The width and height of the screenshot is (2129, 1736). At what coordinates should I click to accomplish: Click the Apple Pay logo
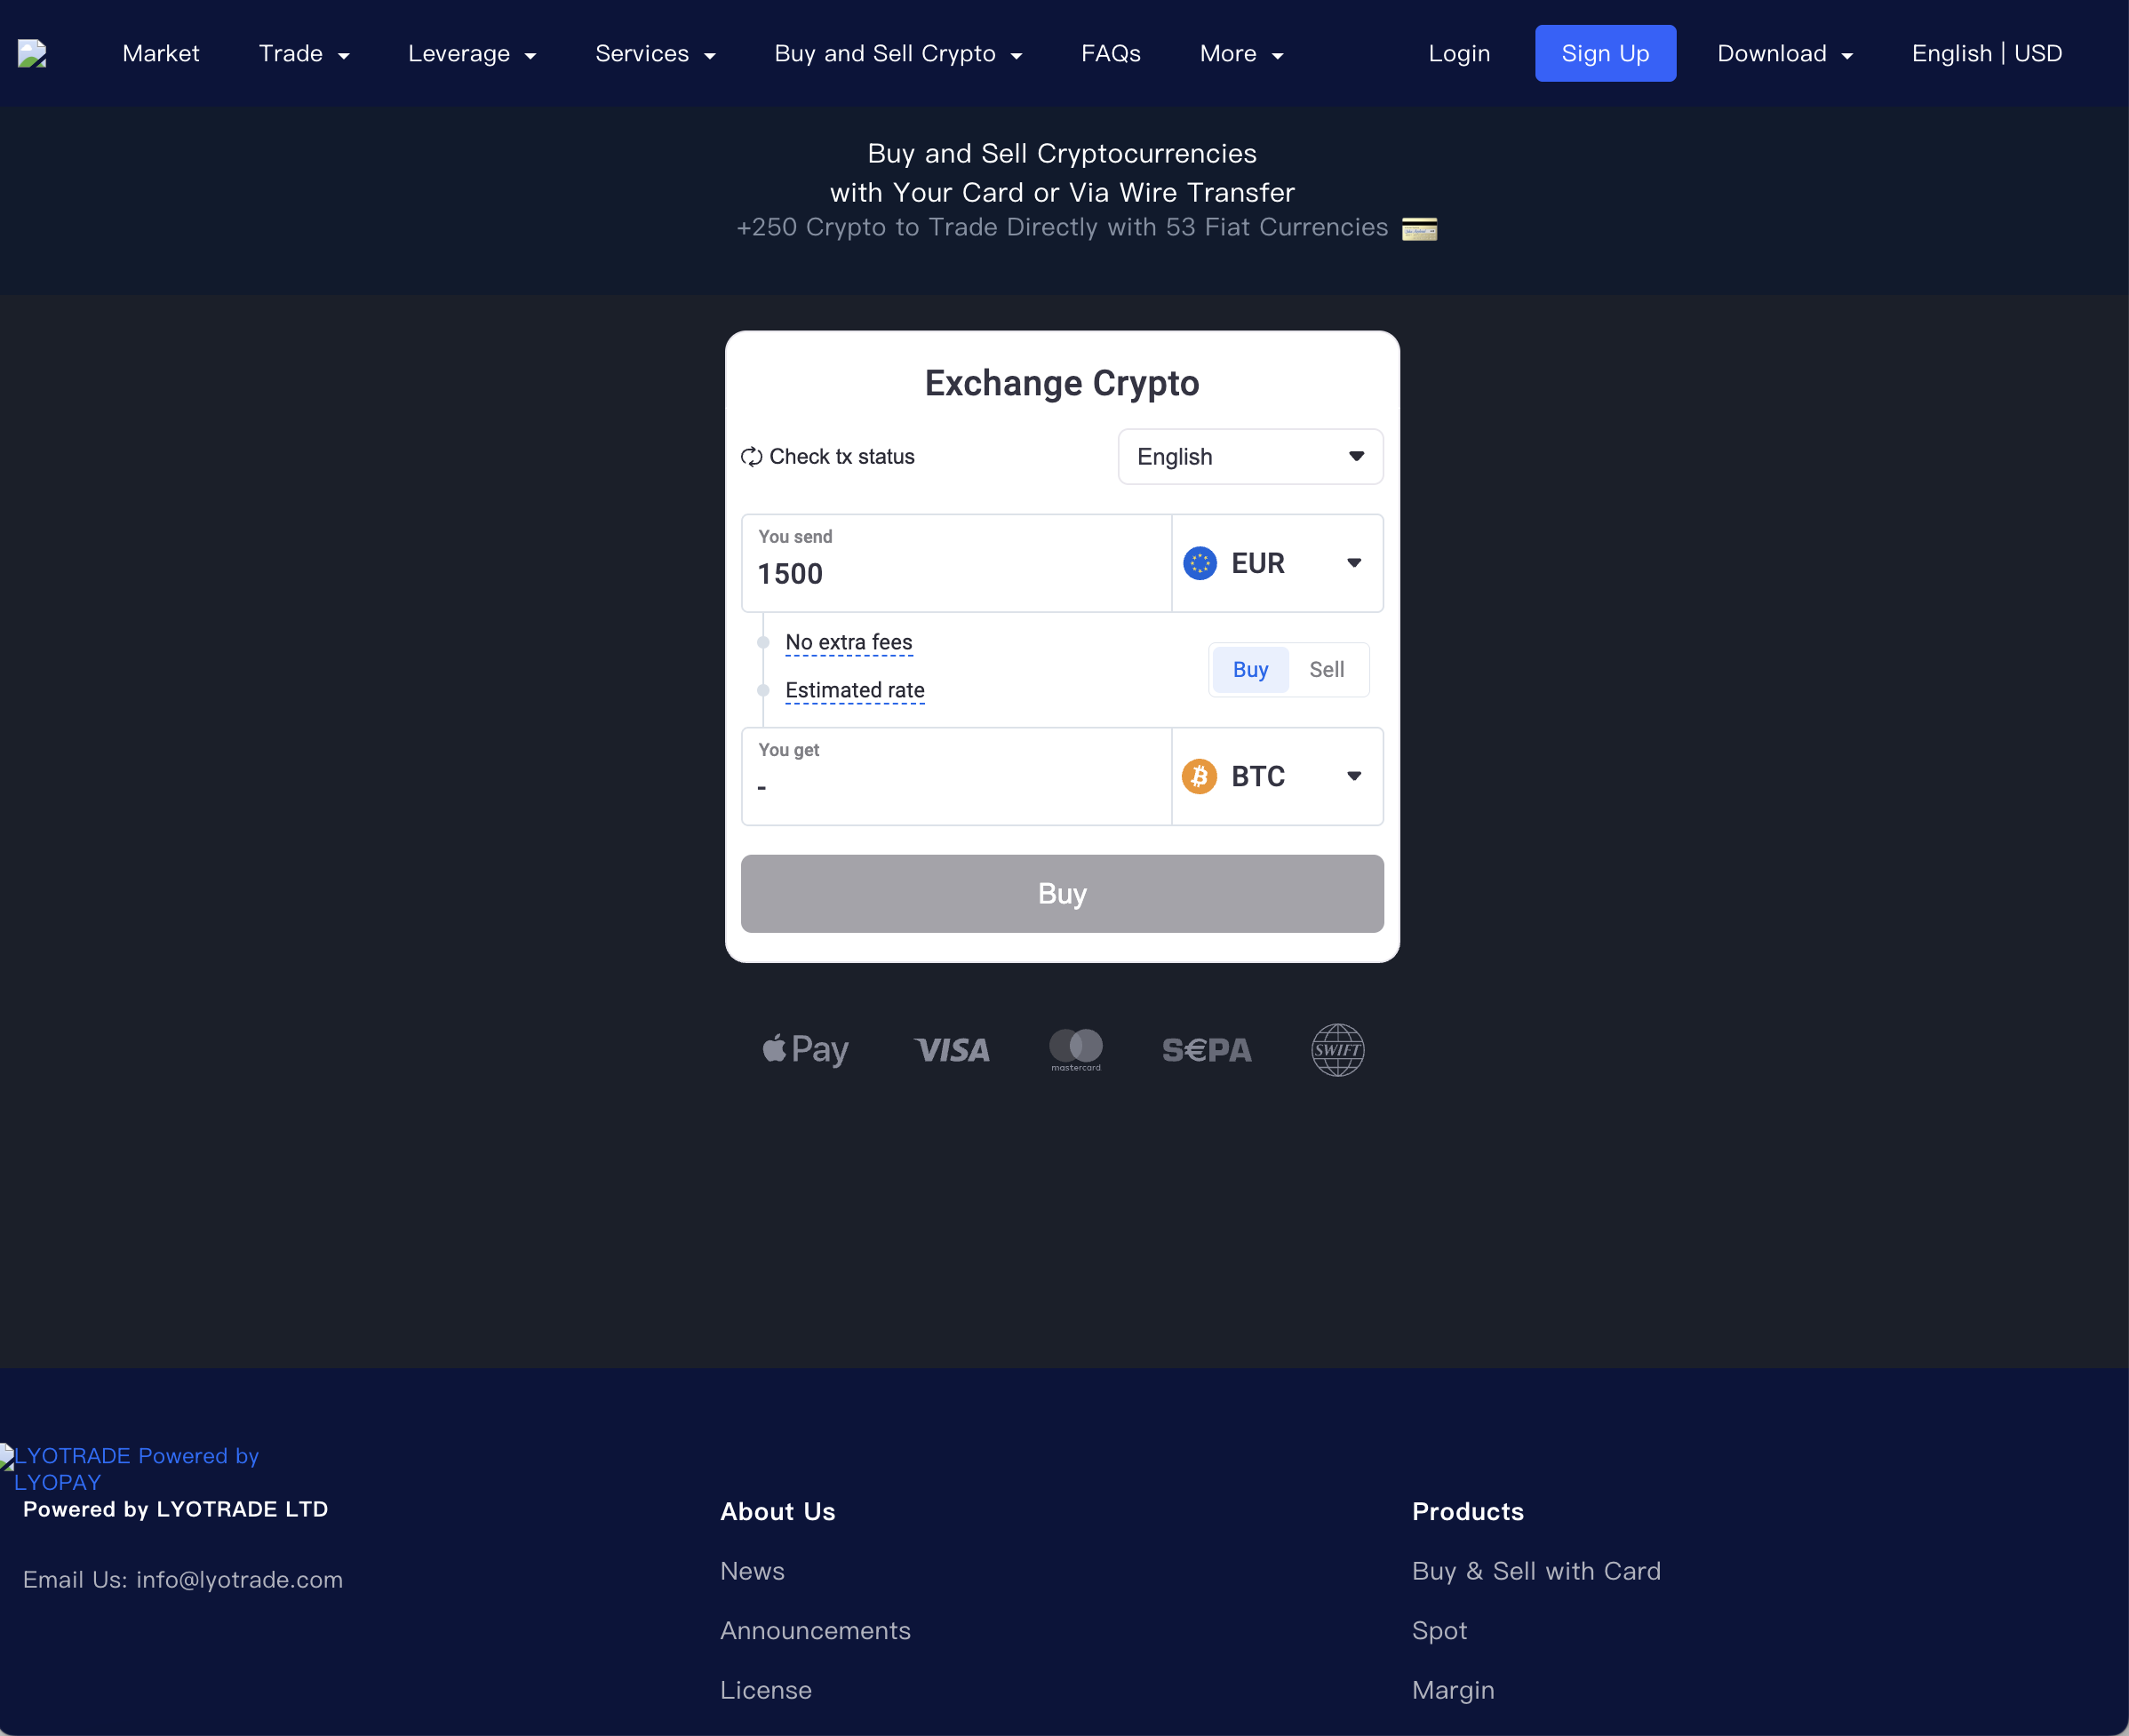coord(805,1050)
